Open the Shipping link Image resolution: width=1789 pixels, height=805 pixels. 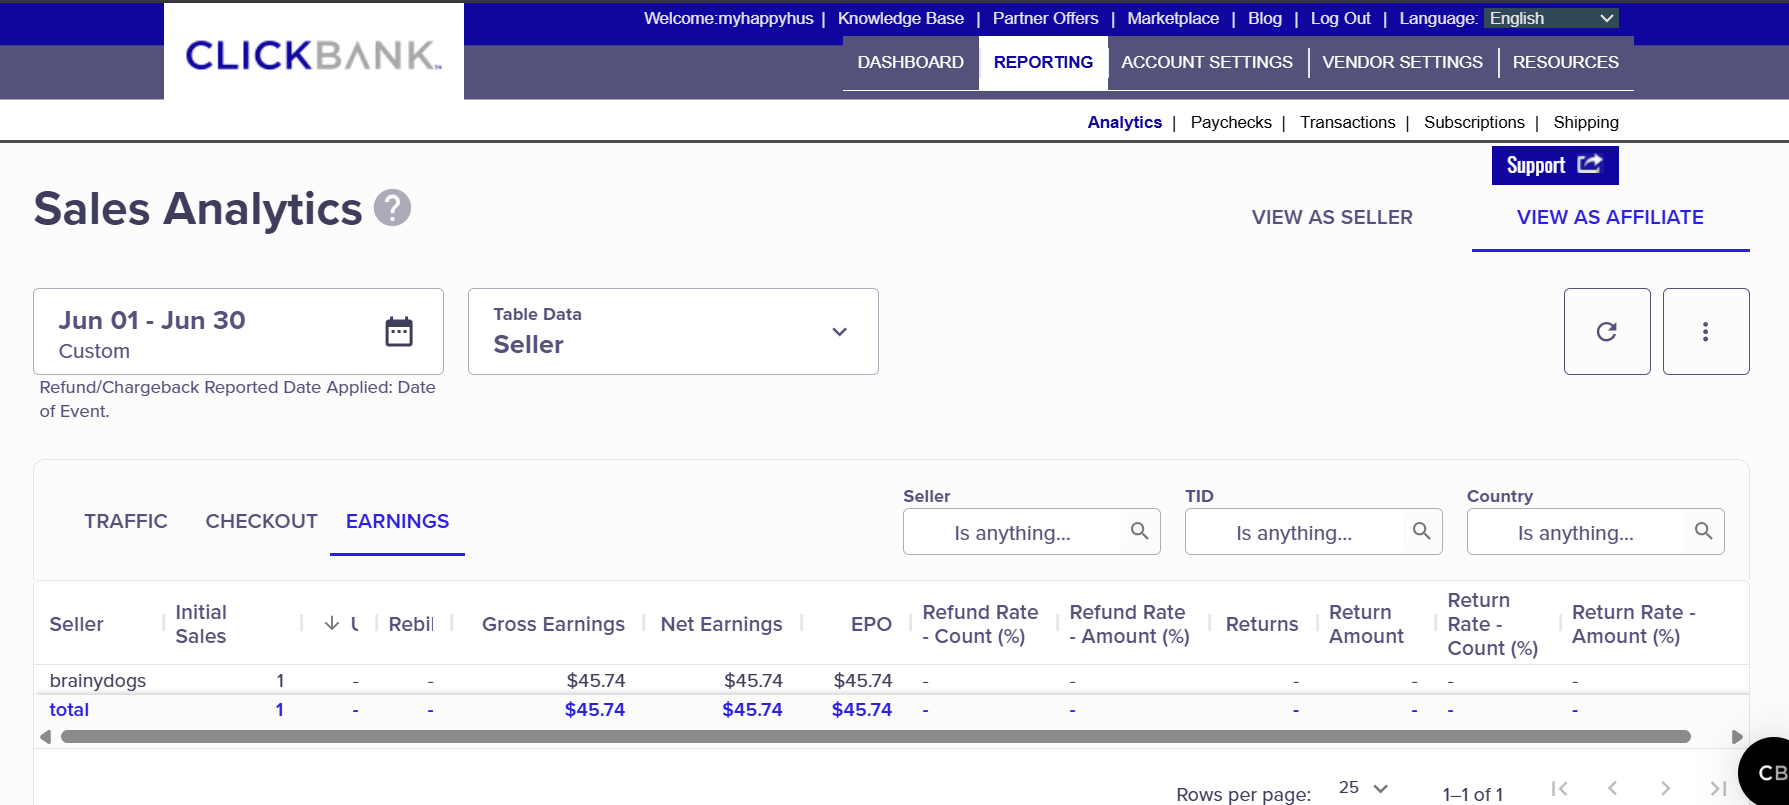(1585, 122)
